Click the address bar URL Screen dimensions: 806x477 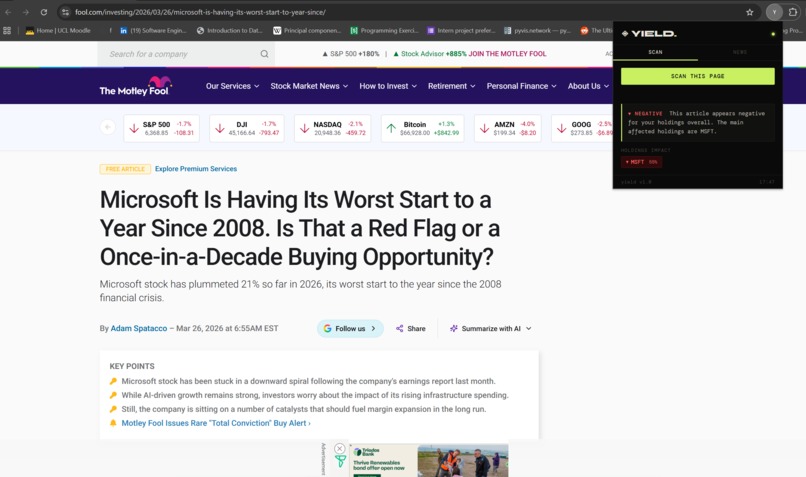point(200,12)
